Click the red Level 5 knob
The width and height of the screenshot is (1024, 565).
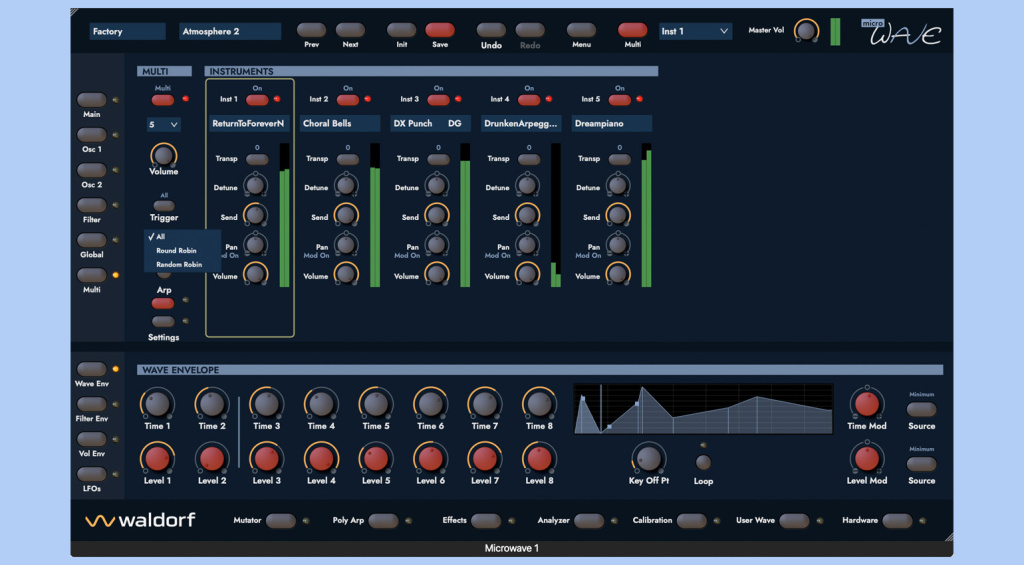tap(376, 459)
